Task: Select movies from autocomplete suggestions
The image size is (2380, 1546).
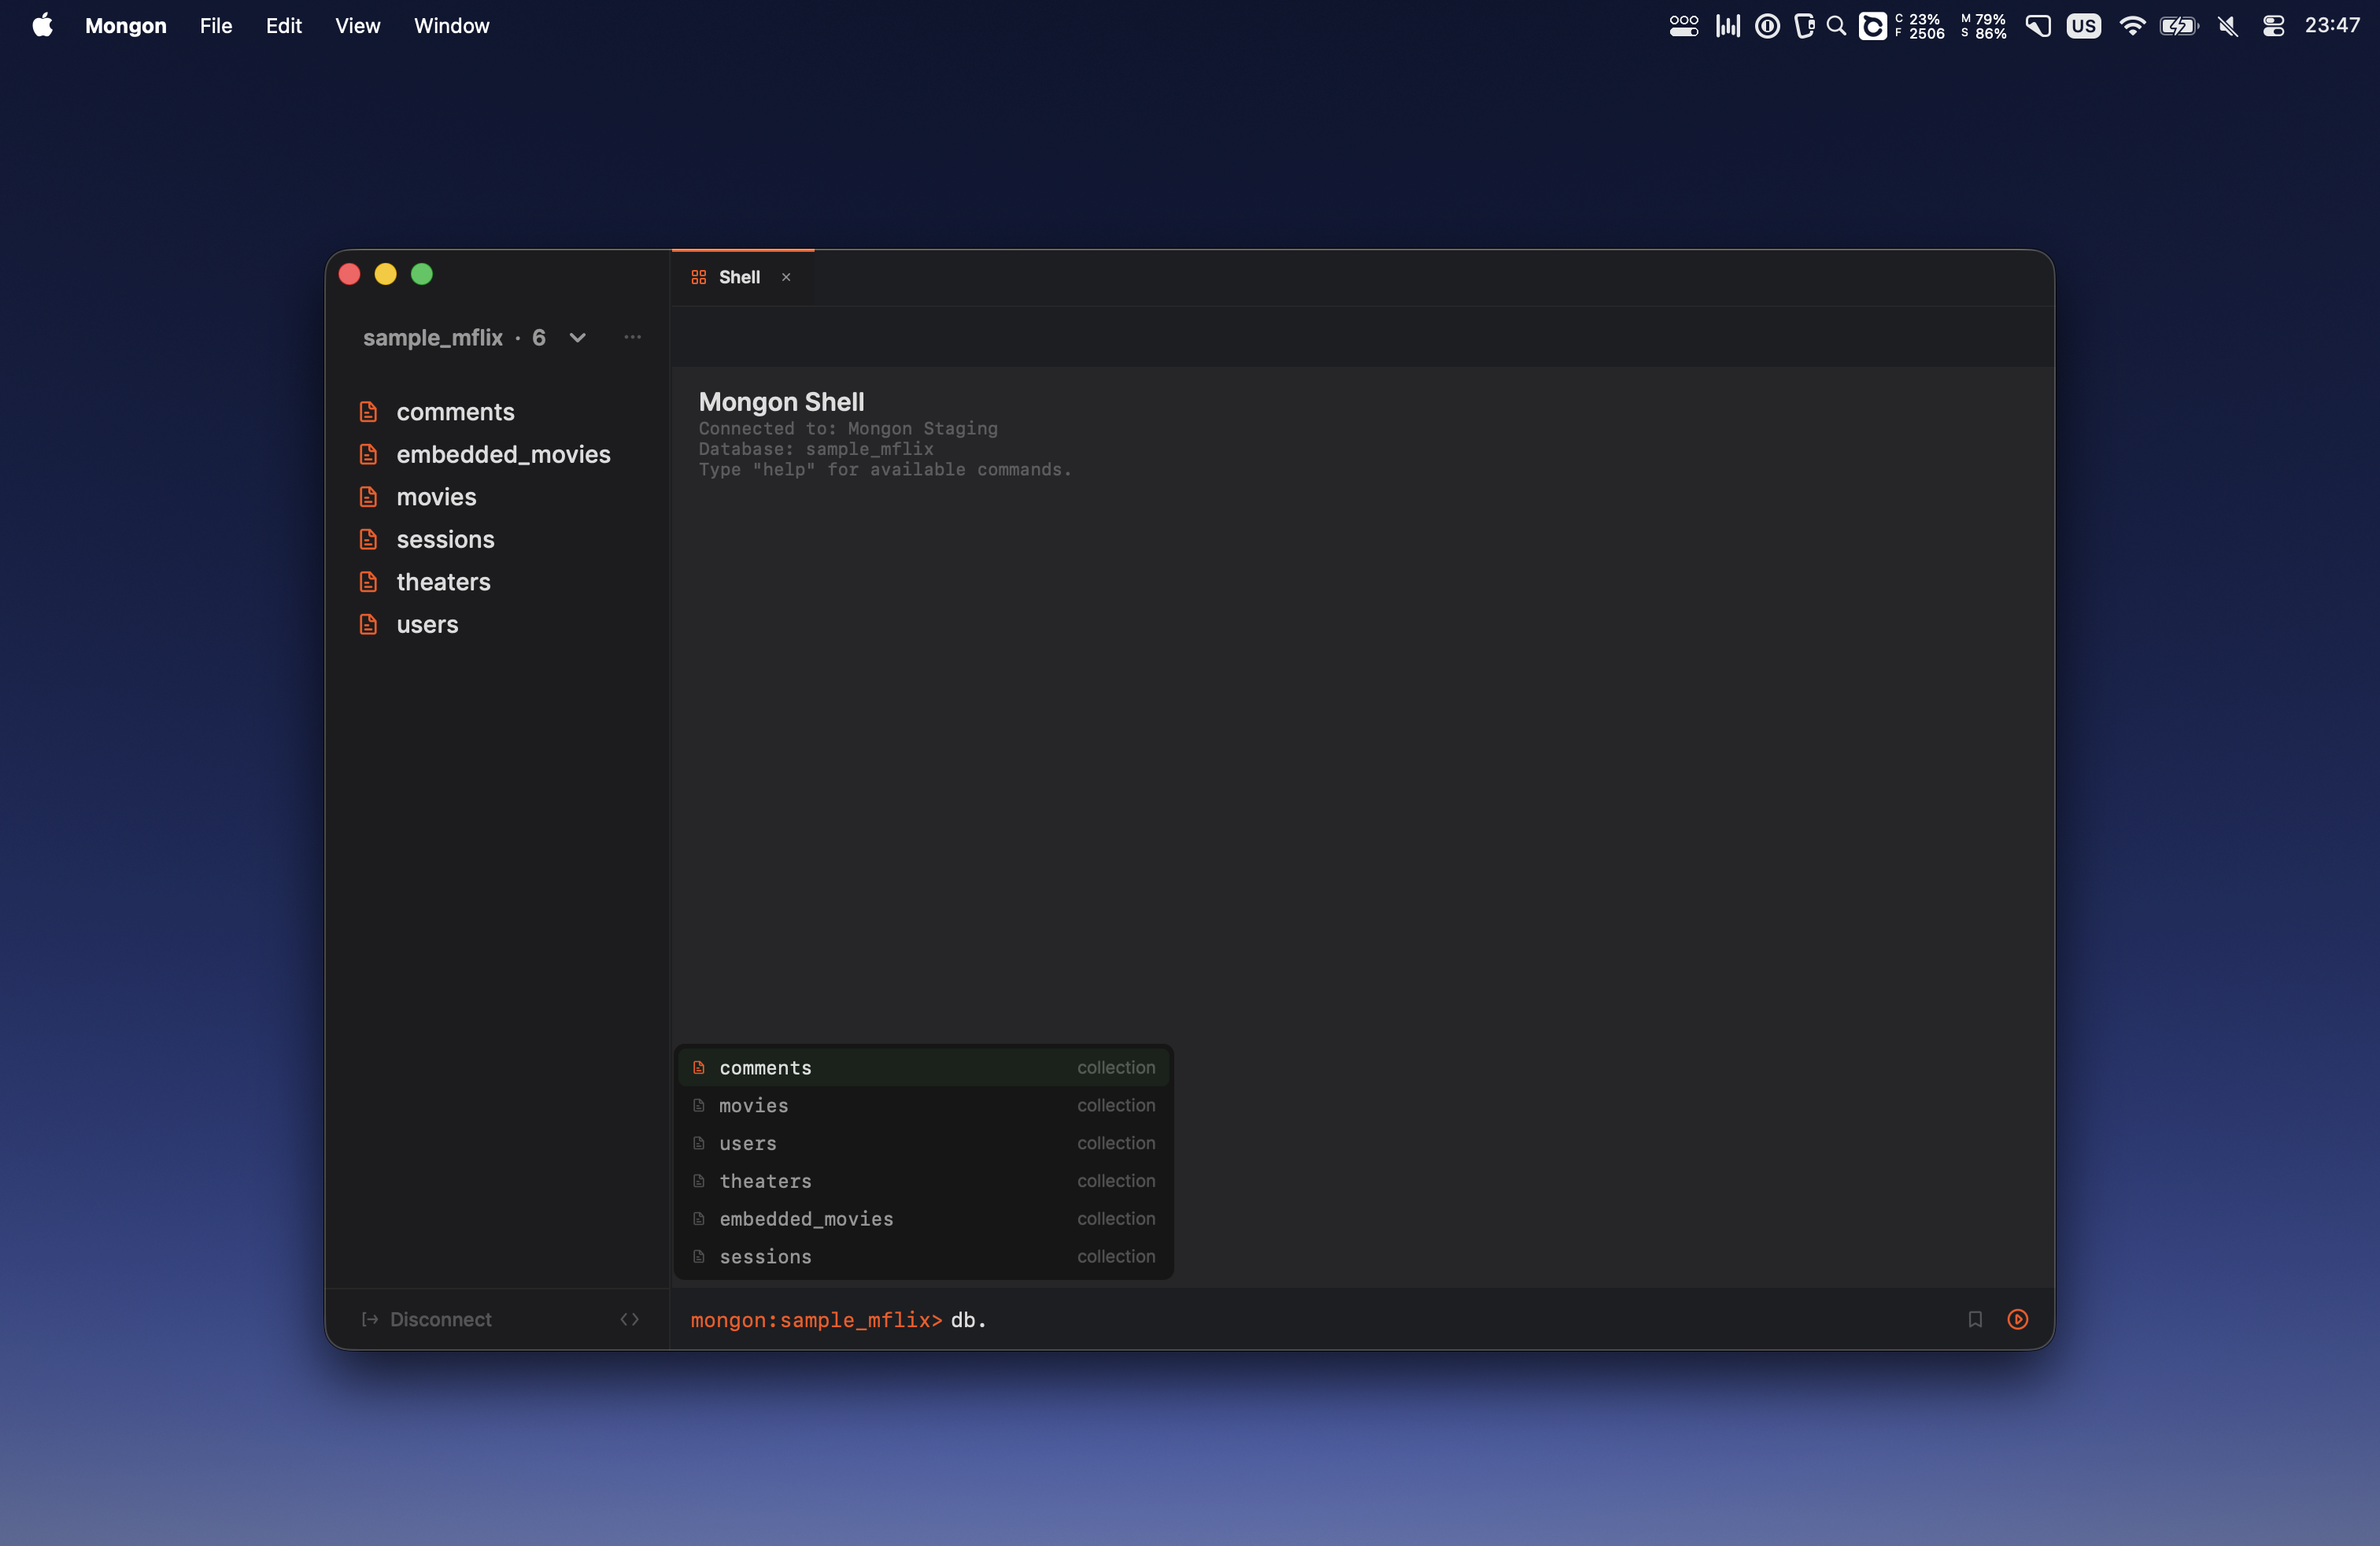Action: pyautogui.click(x=923, y=1105)
